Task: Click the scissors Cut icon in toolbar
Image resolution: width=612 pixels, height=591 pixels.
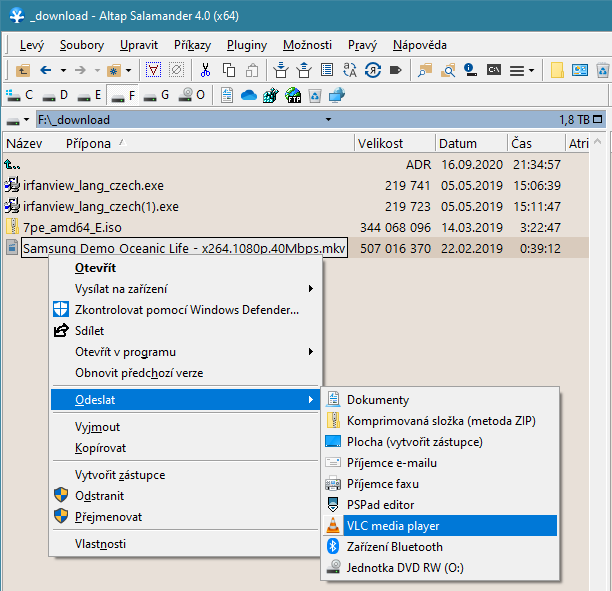Action: (205, 70)
